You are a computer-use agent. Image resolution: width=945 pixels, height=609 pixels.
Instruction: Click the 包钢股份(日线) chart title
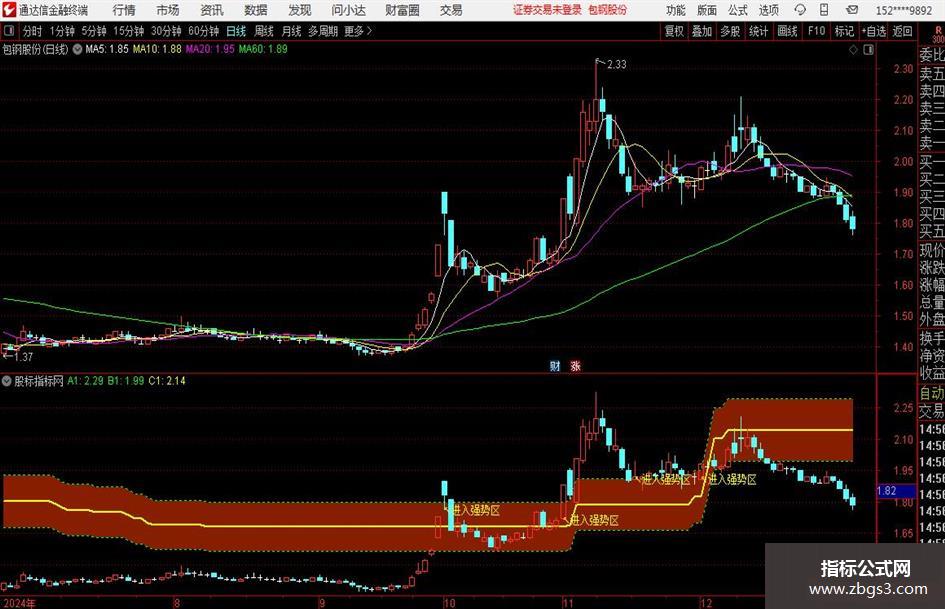(35, 49)
